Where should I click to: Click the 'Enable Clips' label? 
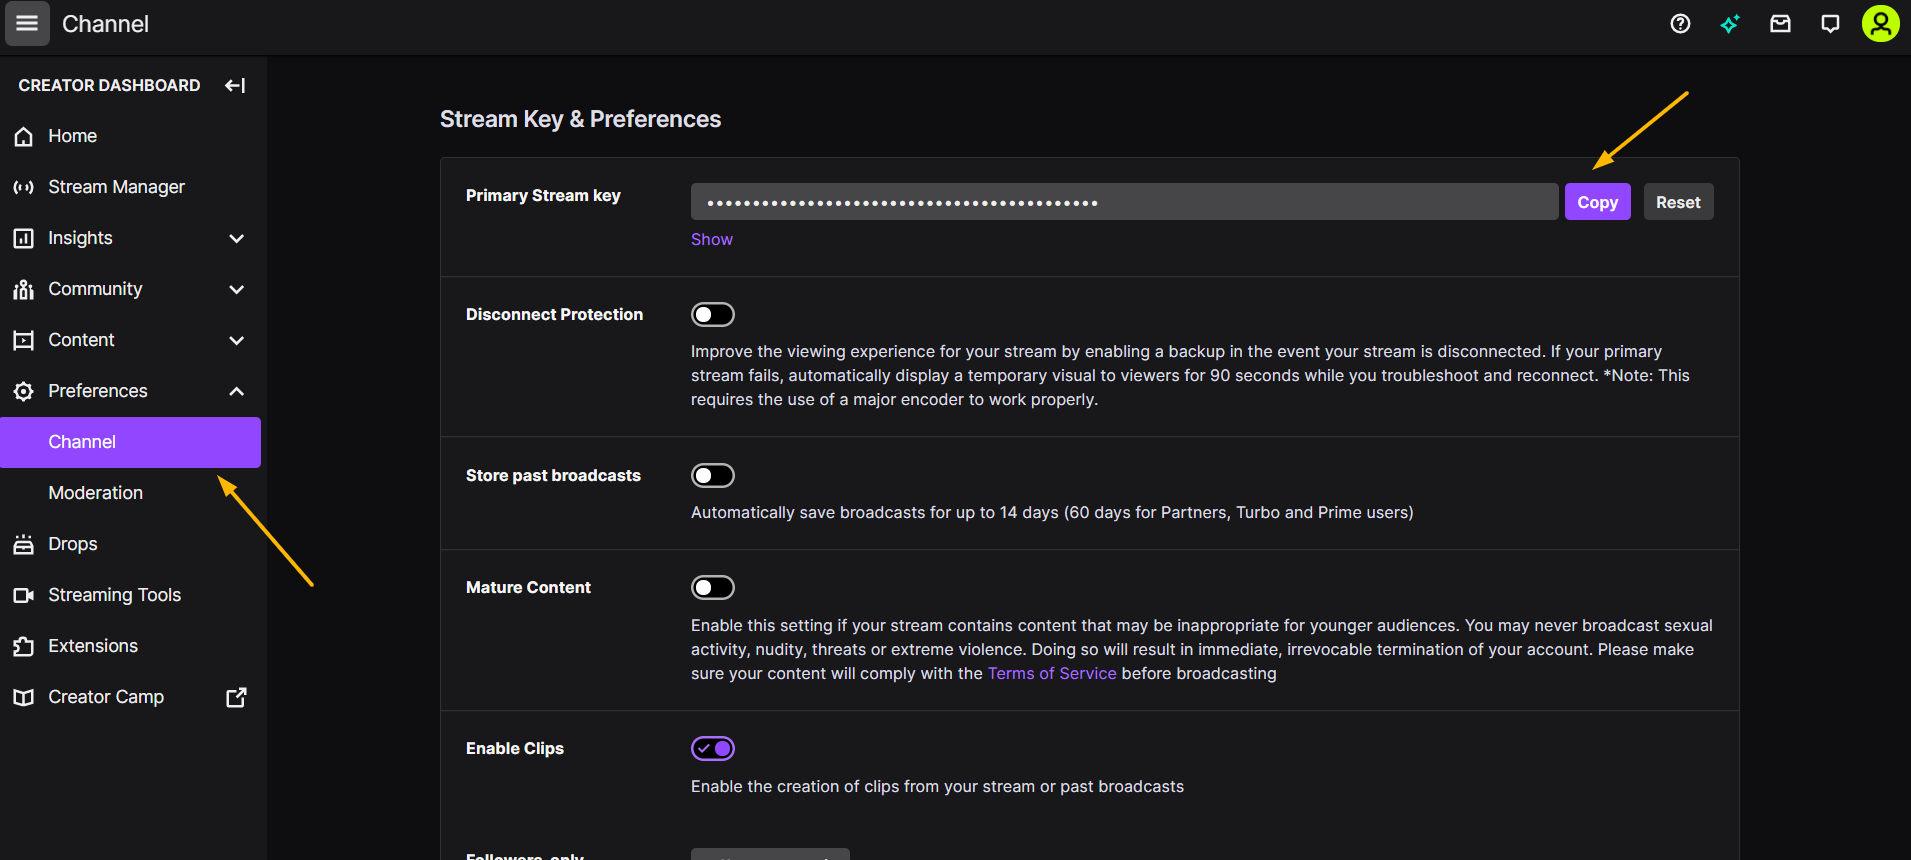pos(515,748)
